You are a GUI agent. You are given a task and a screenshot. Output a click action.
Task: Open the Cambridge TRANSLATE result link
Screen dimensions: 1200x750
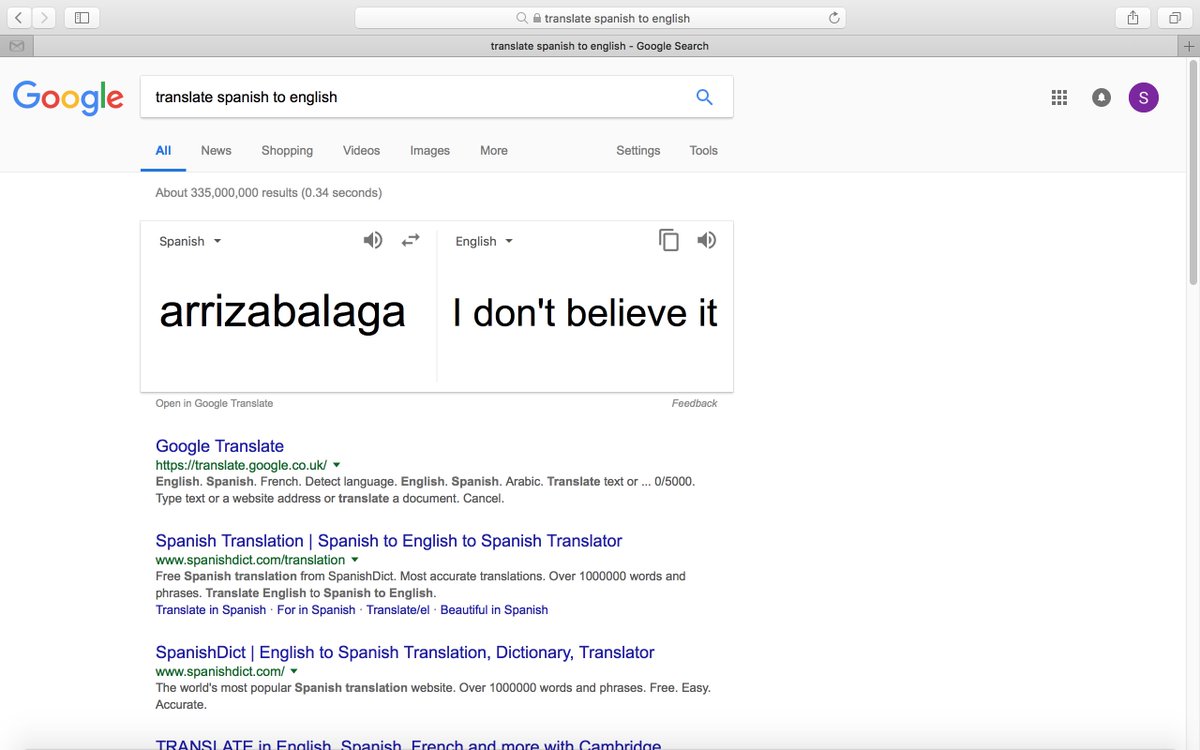click(x=408, y=744)
